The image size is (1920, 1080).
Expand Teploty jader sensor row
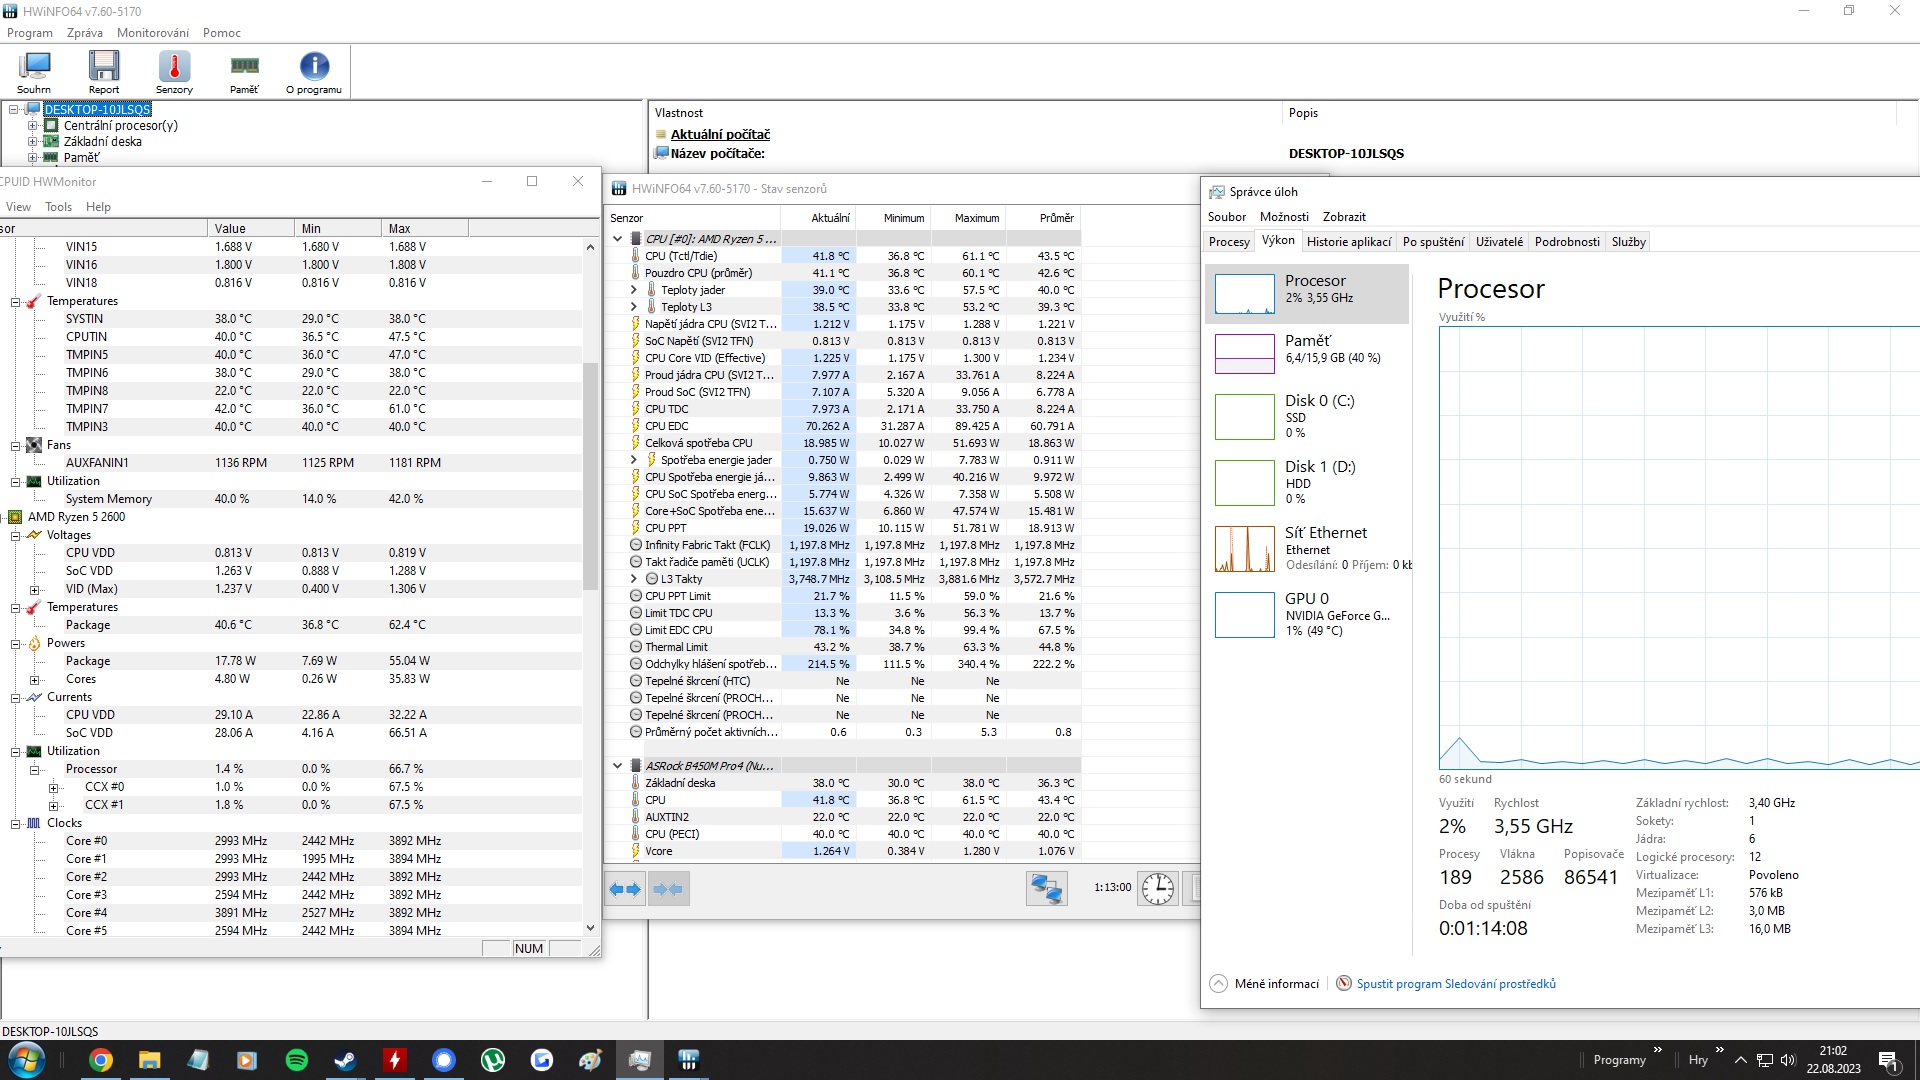coord(633,290)
